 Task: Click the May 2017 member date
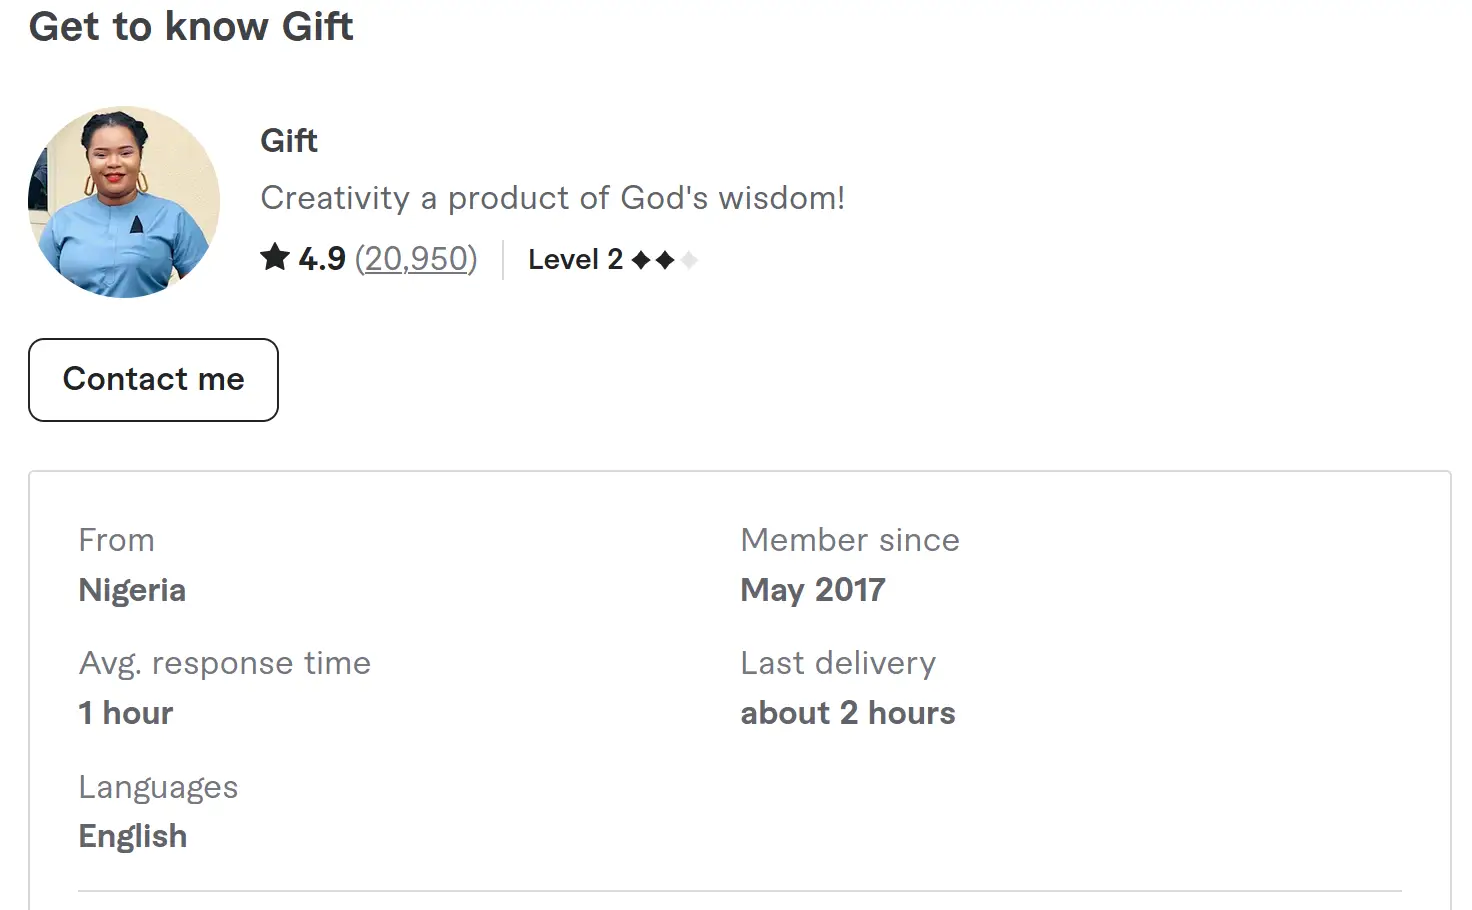[813, 590]
